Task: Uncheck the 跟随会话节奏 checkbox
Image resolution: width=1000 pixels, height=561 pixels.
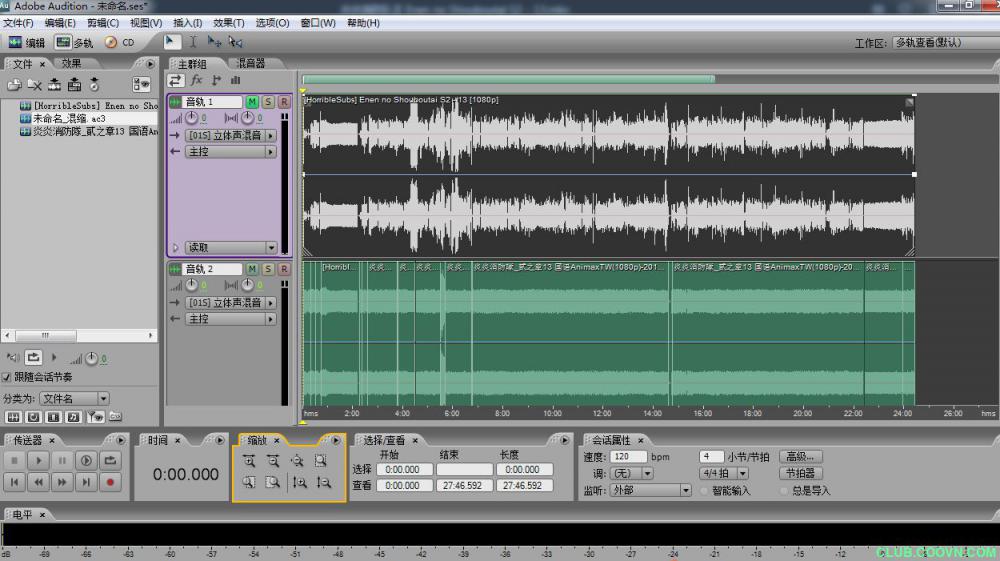Action: coord(7,378)
